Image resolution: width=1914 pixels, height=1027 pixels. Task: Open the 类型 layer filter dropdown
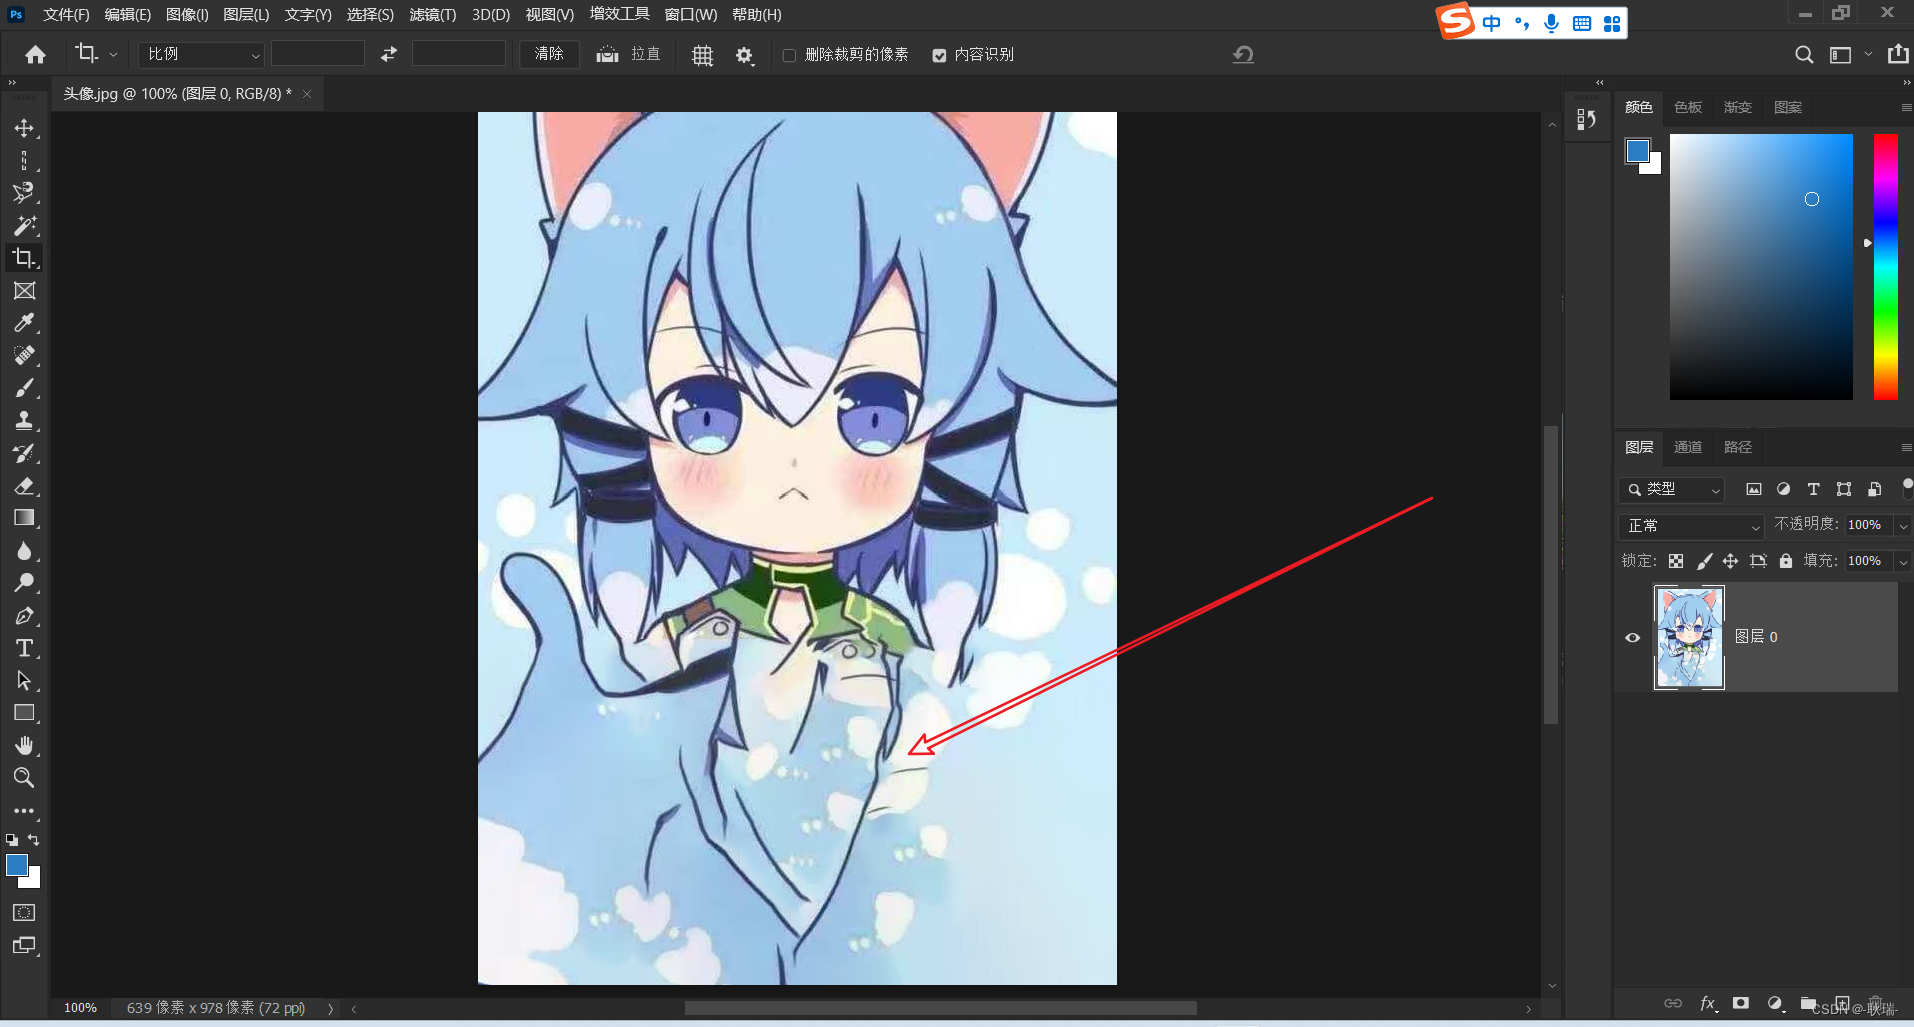[x=1671, y=489]
